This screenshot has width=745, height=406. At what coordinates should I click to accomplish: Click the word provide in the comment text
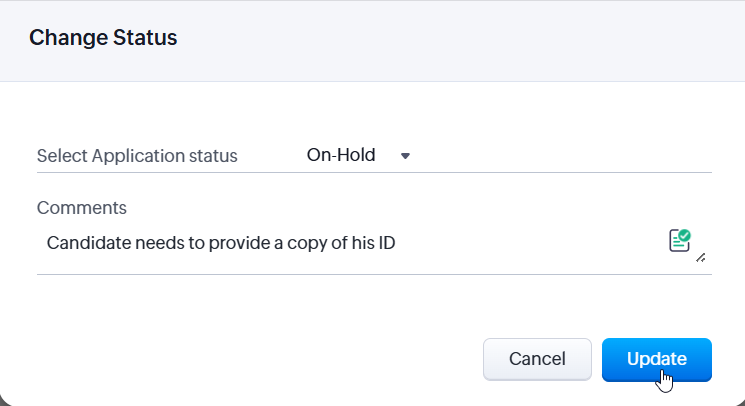coord(238,242)
